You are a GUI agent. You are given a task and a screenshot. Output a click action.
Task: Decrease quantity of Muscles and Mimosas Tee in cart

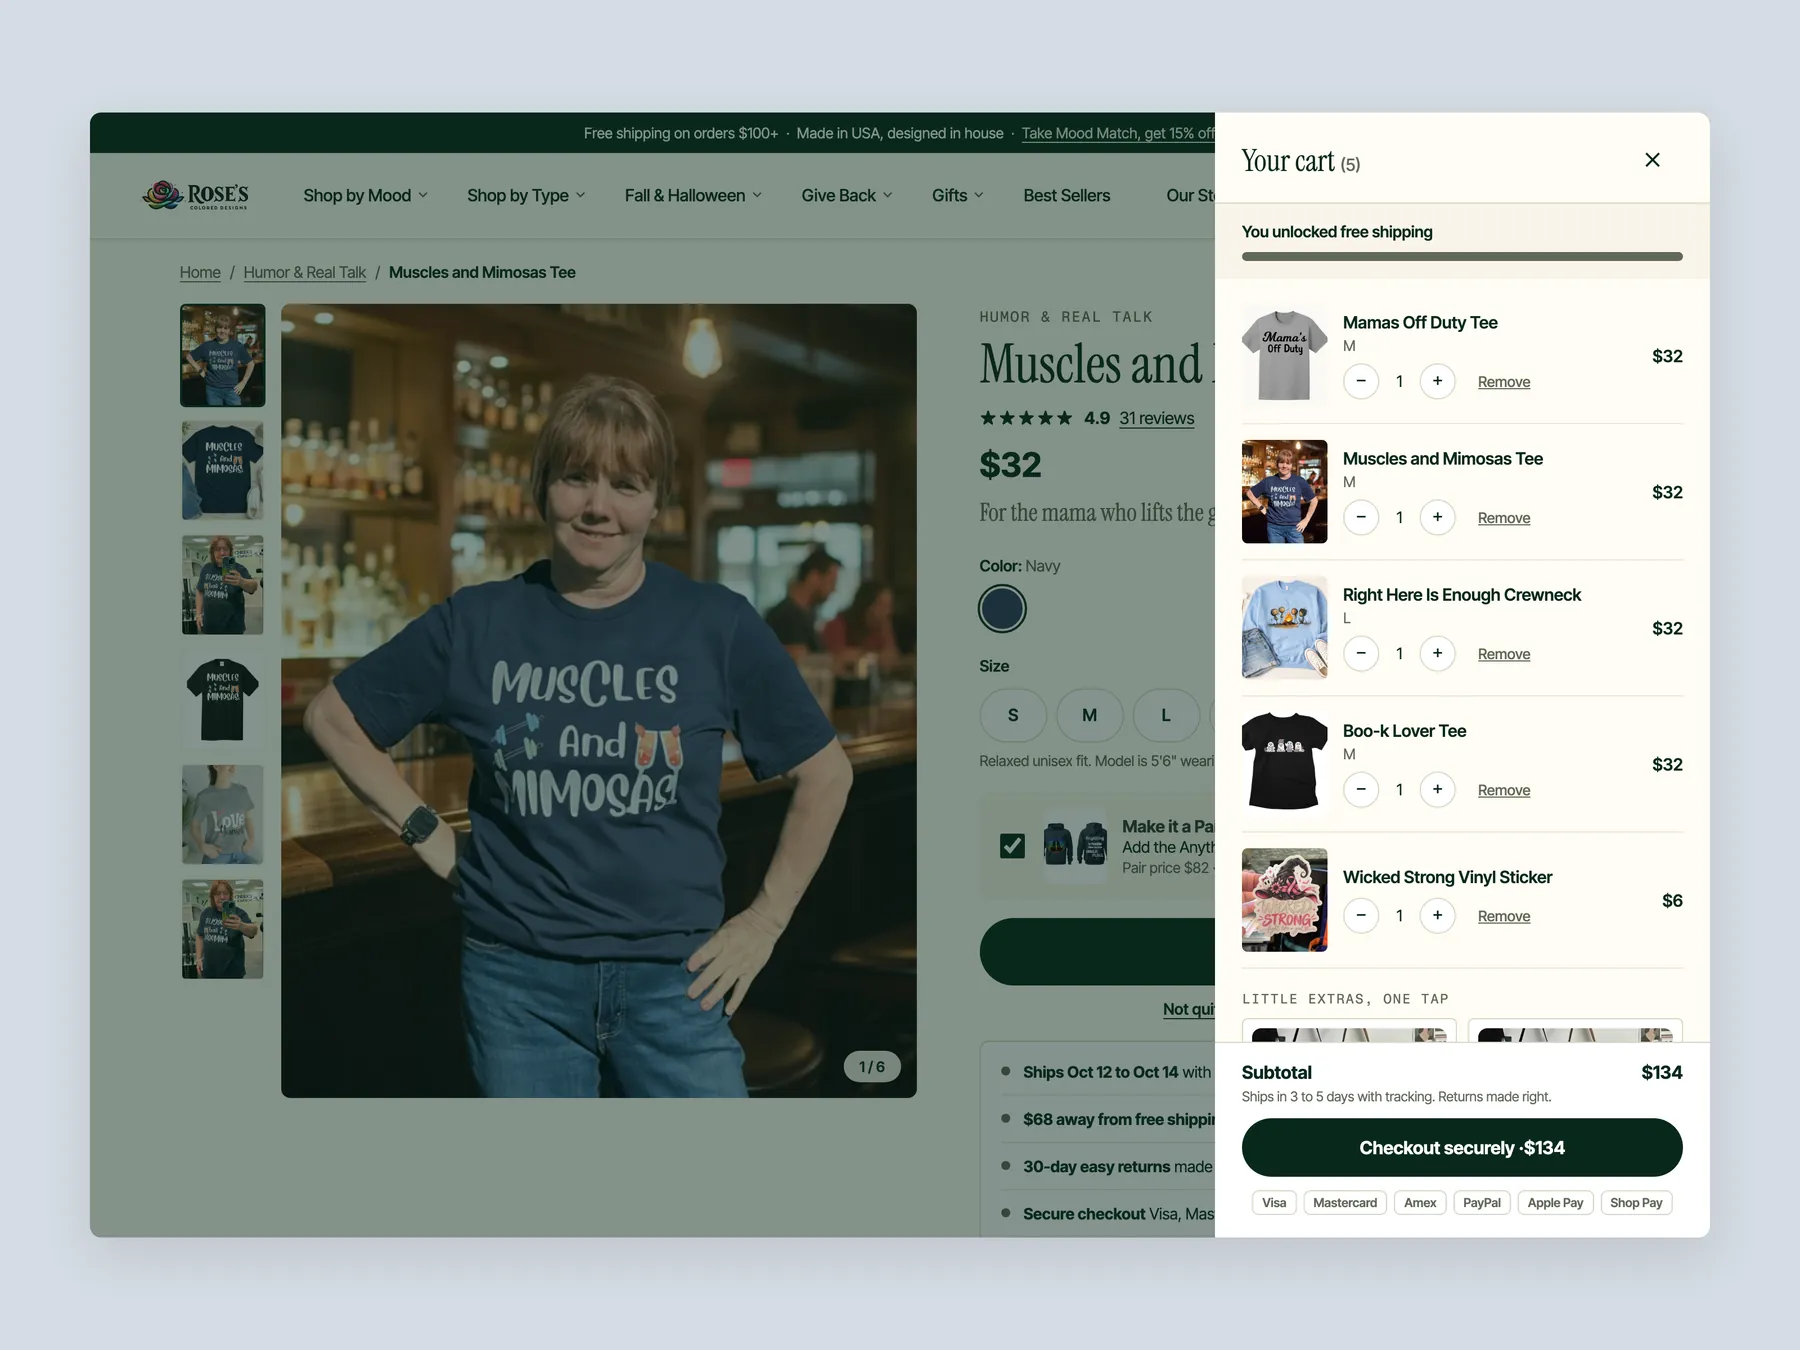click(x=1361, y=517)
